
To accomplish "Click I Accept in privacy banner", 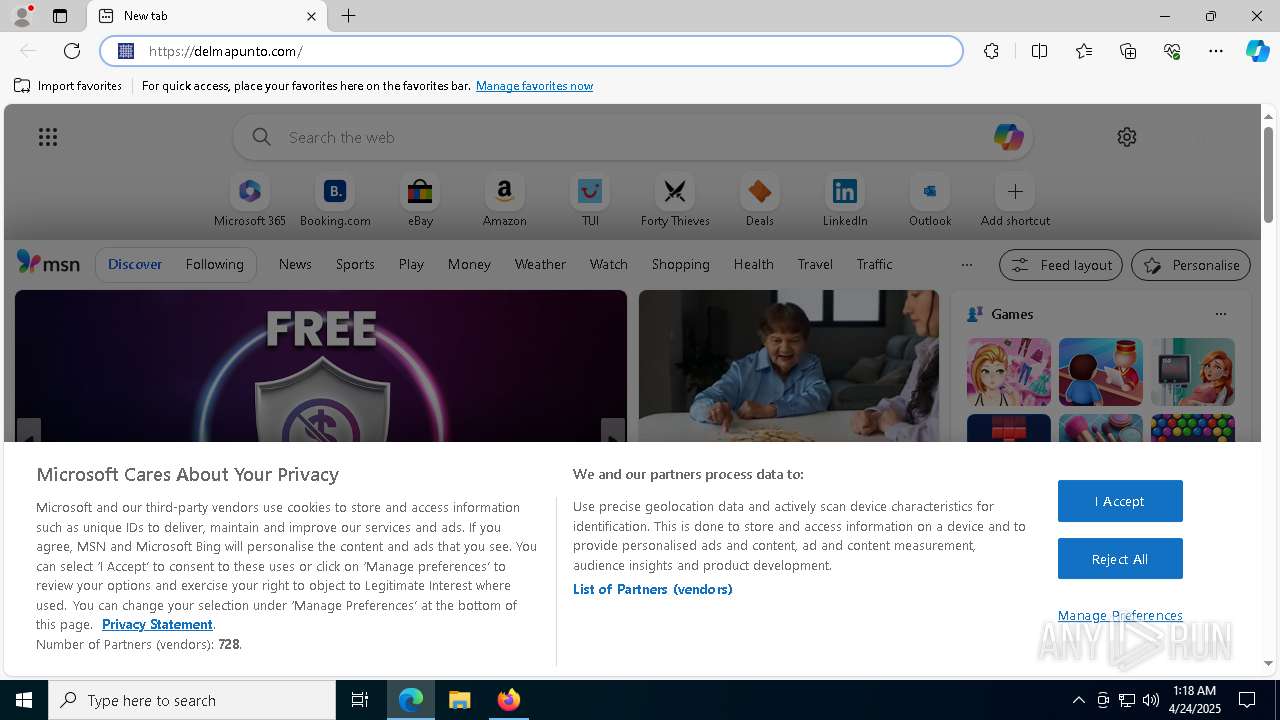I will (1120, 501).
